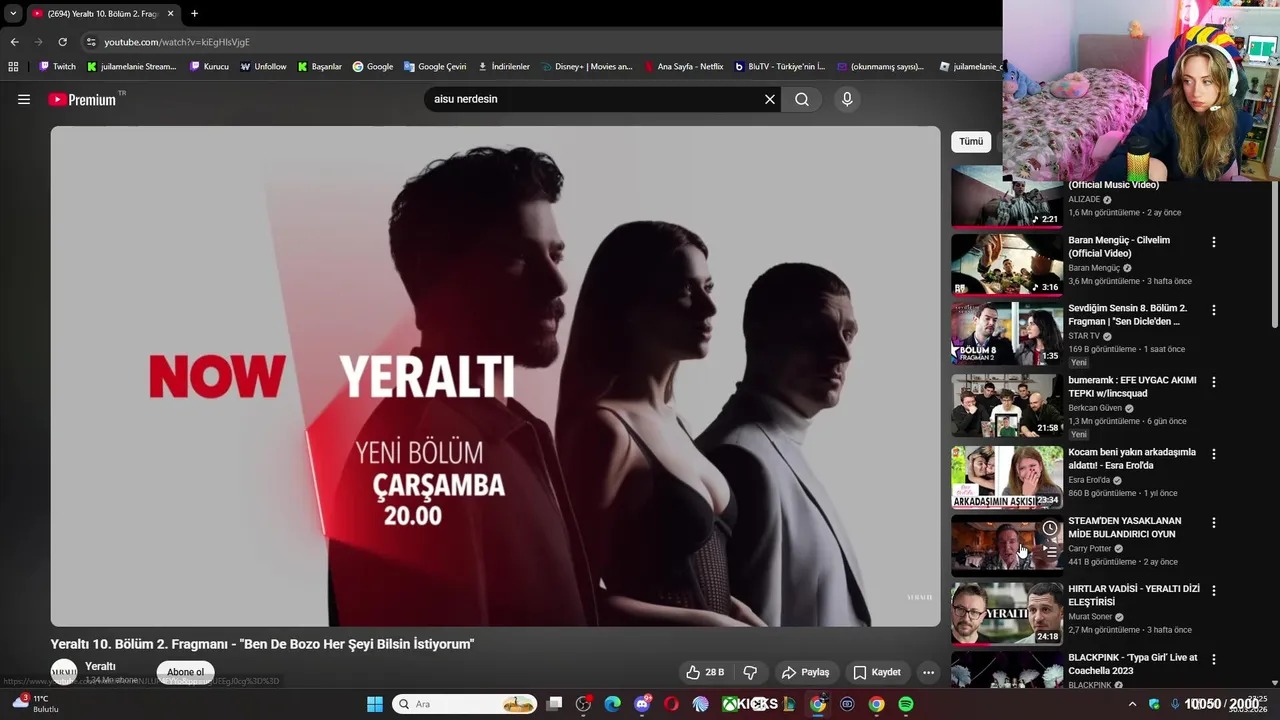
Task: Add STEAM video to Watch Later clock
Action: click(1050, 528)
